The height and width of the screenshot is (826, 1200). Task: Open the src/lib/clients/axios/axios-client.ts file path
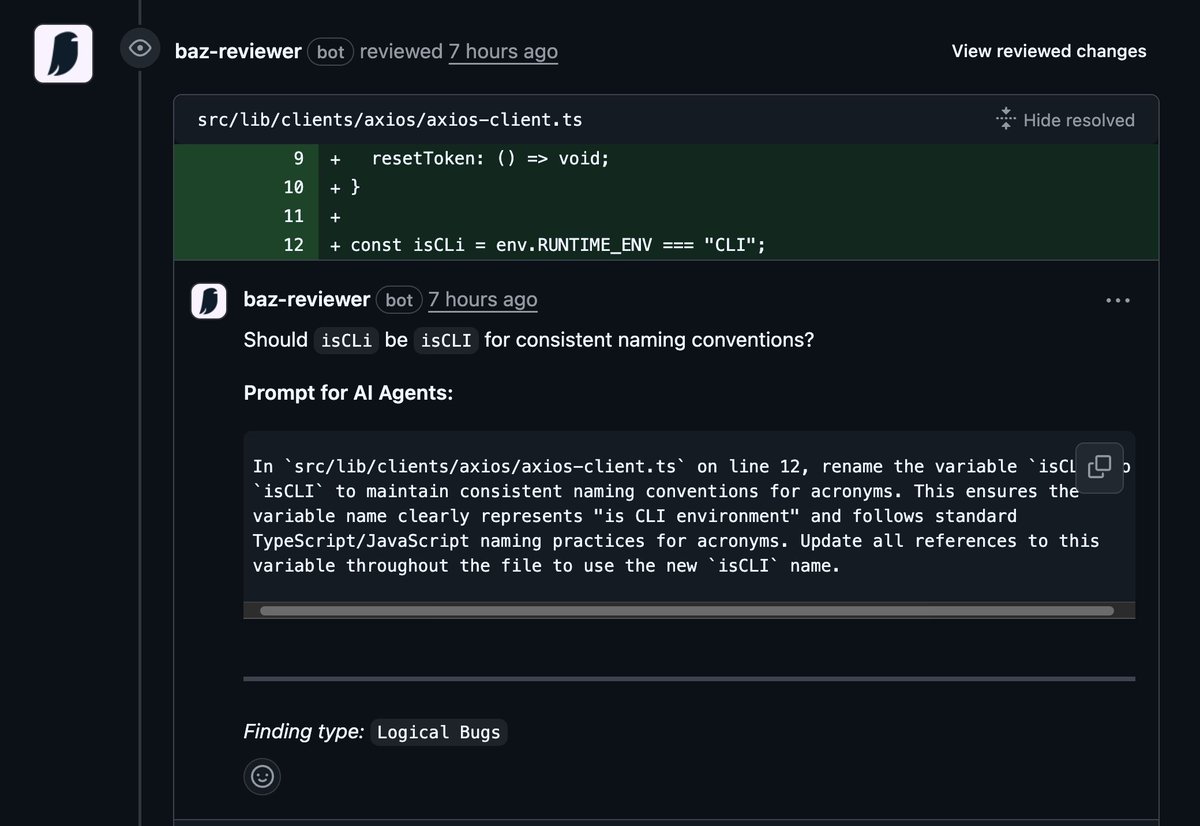(x=390, y=120)
